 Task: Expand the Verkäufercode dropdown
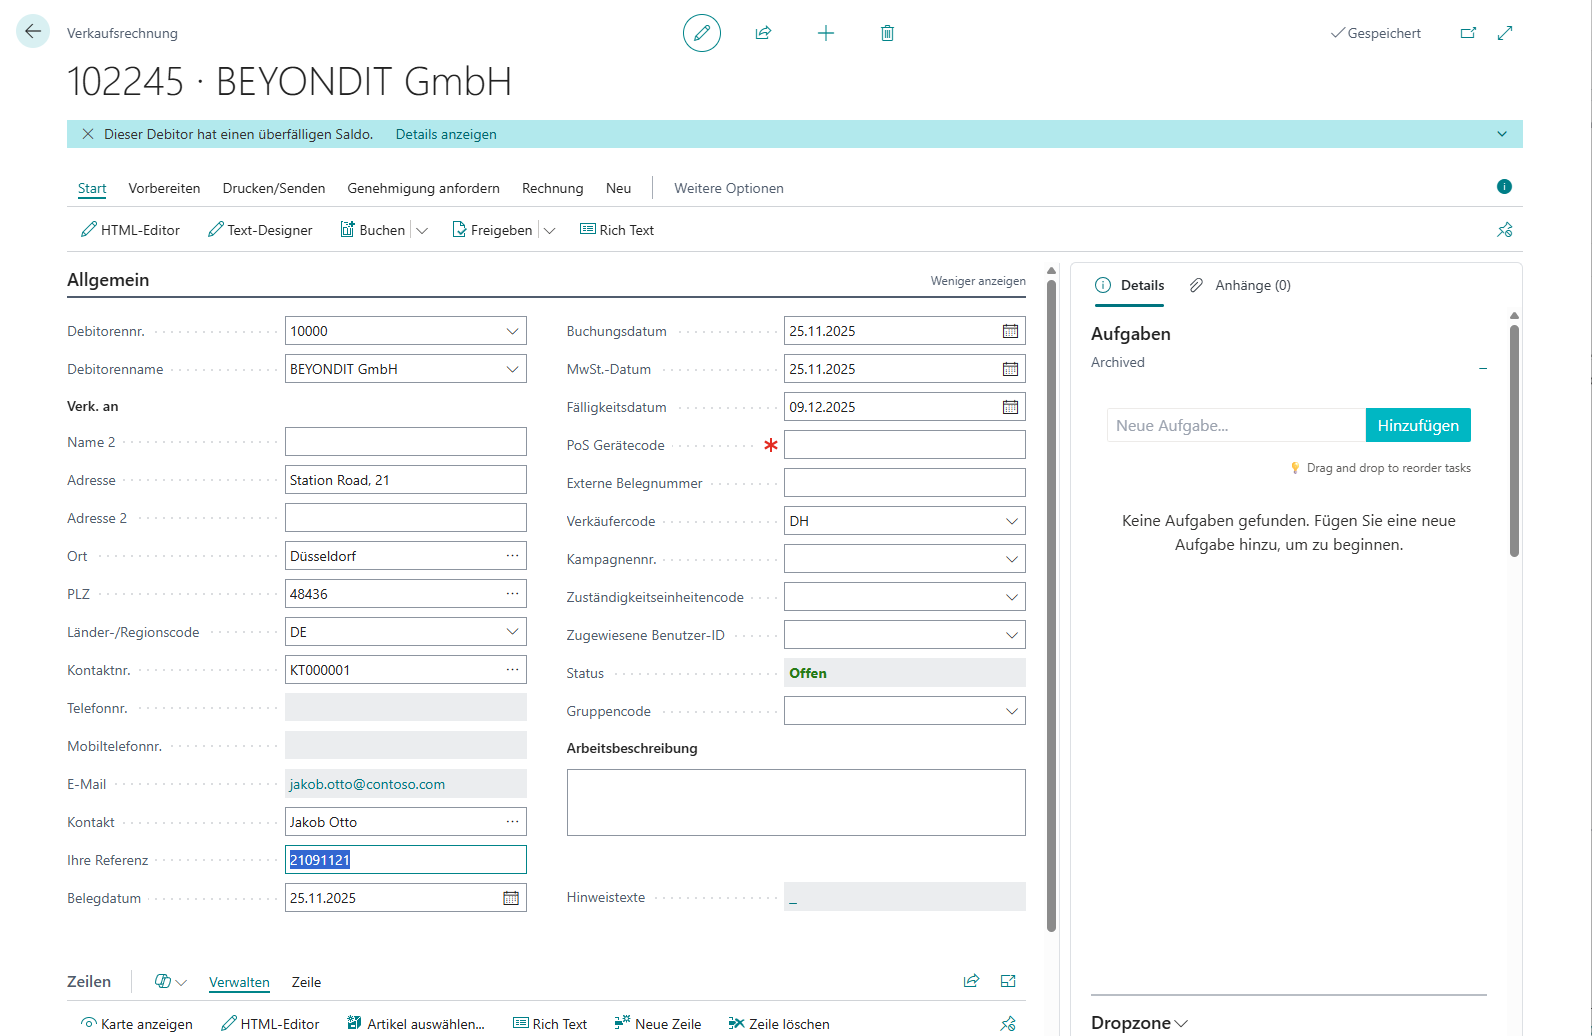coord(1011,521)
